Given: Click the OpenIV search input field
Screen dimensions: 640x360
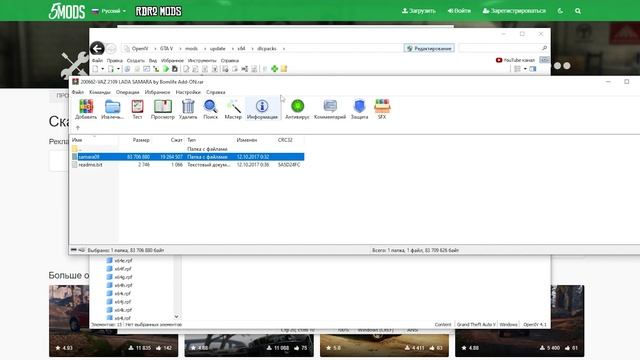Looking at the screenshot, I should 499,48.
